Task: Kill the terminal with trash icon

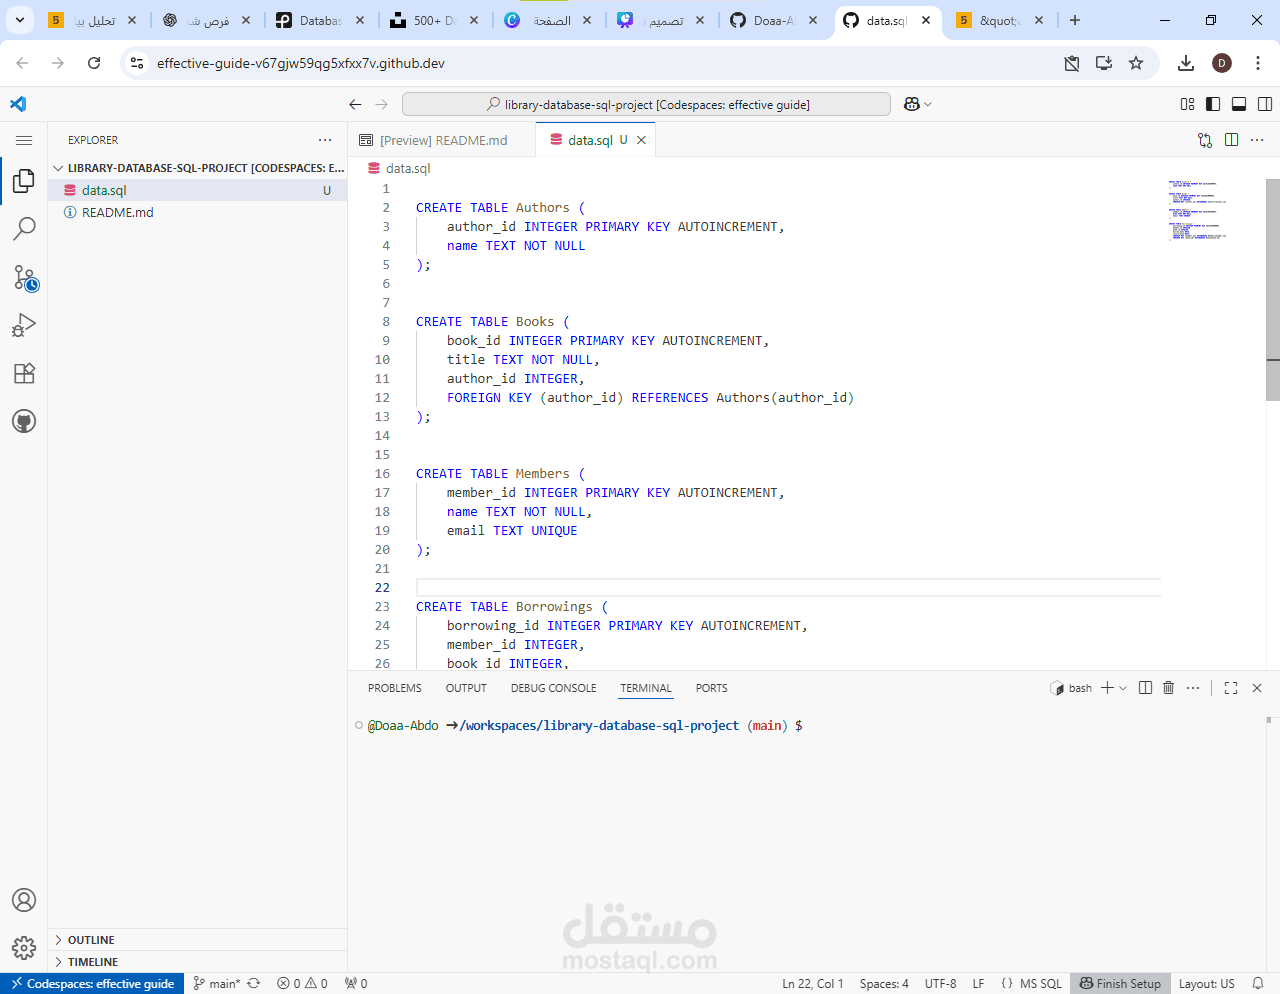Action: pos(1168,688)
